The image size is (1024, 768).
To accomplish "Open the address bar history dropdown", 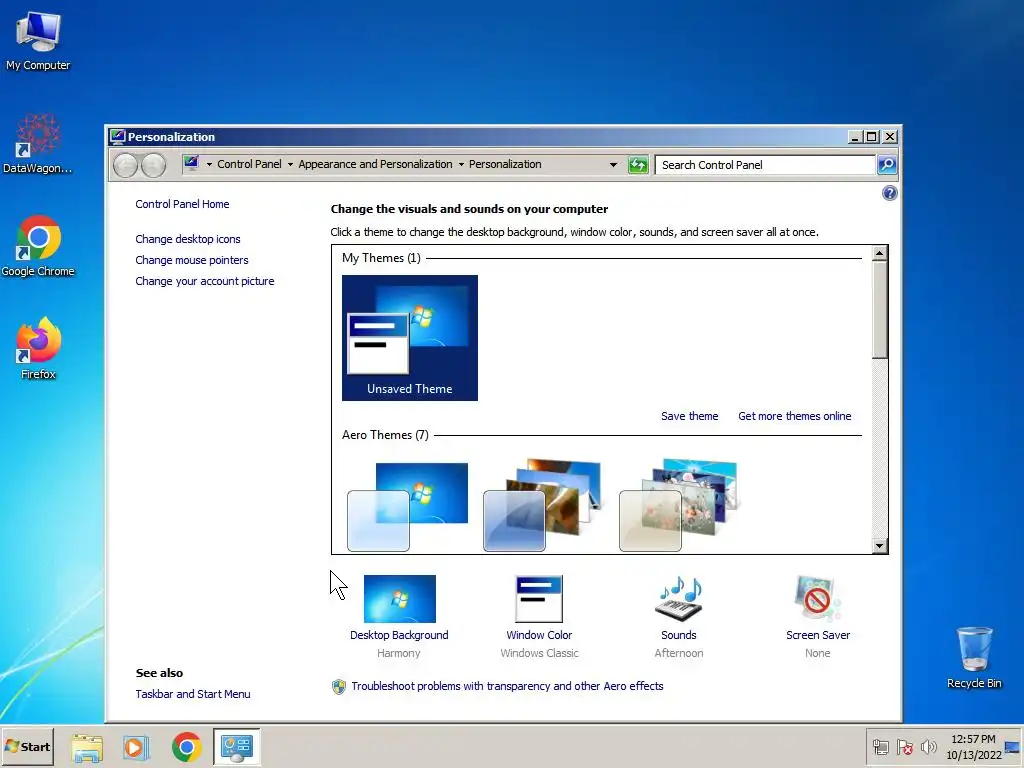I will (x=613, y=165).
